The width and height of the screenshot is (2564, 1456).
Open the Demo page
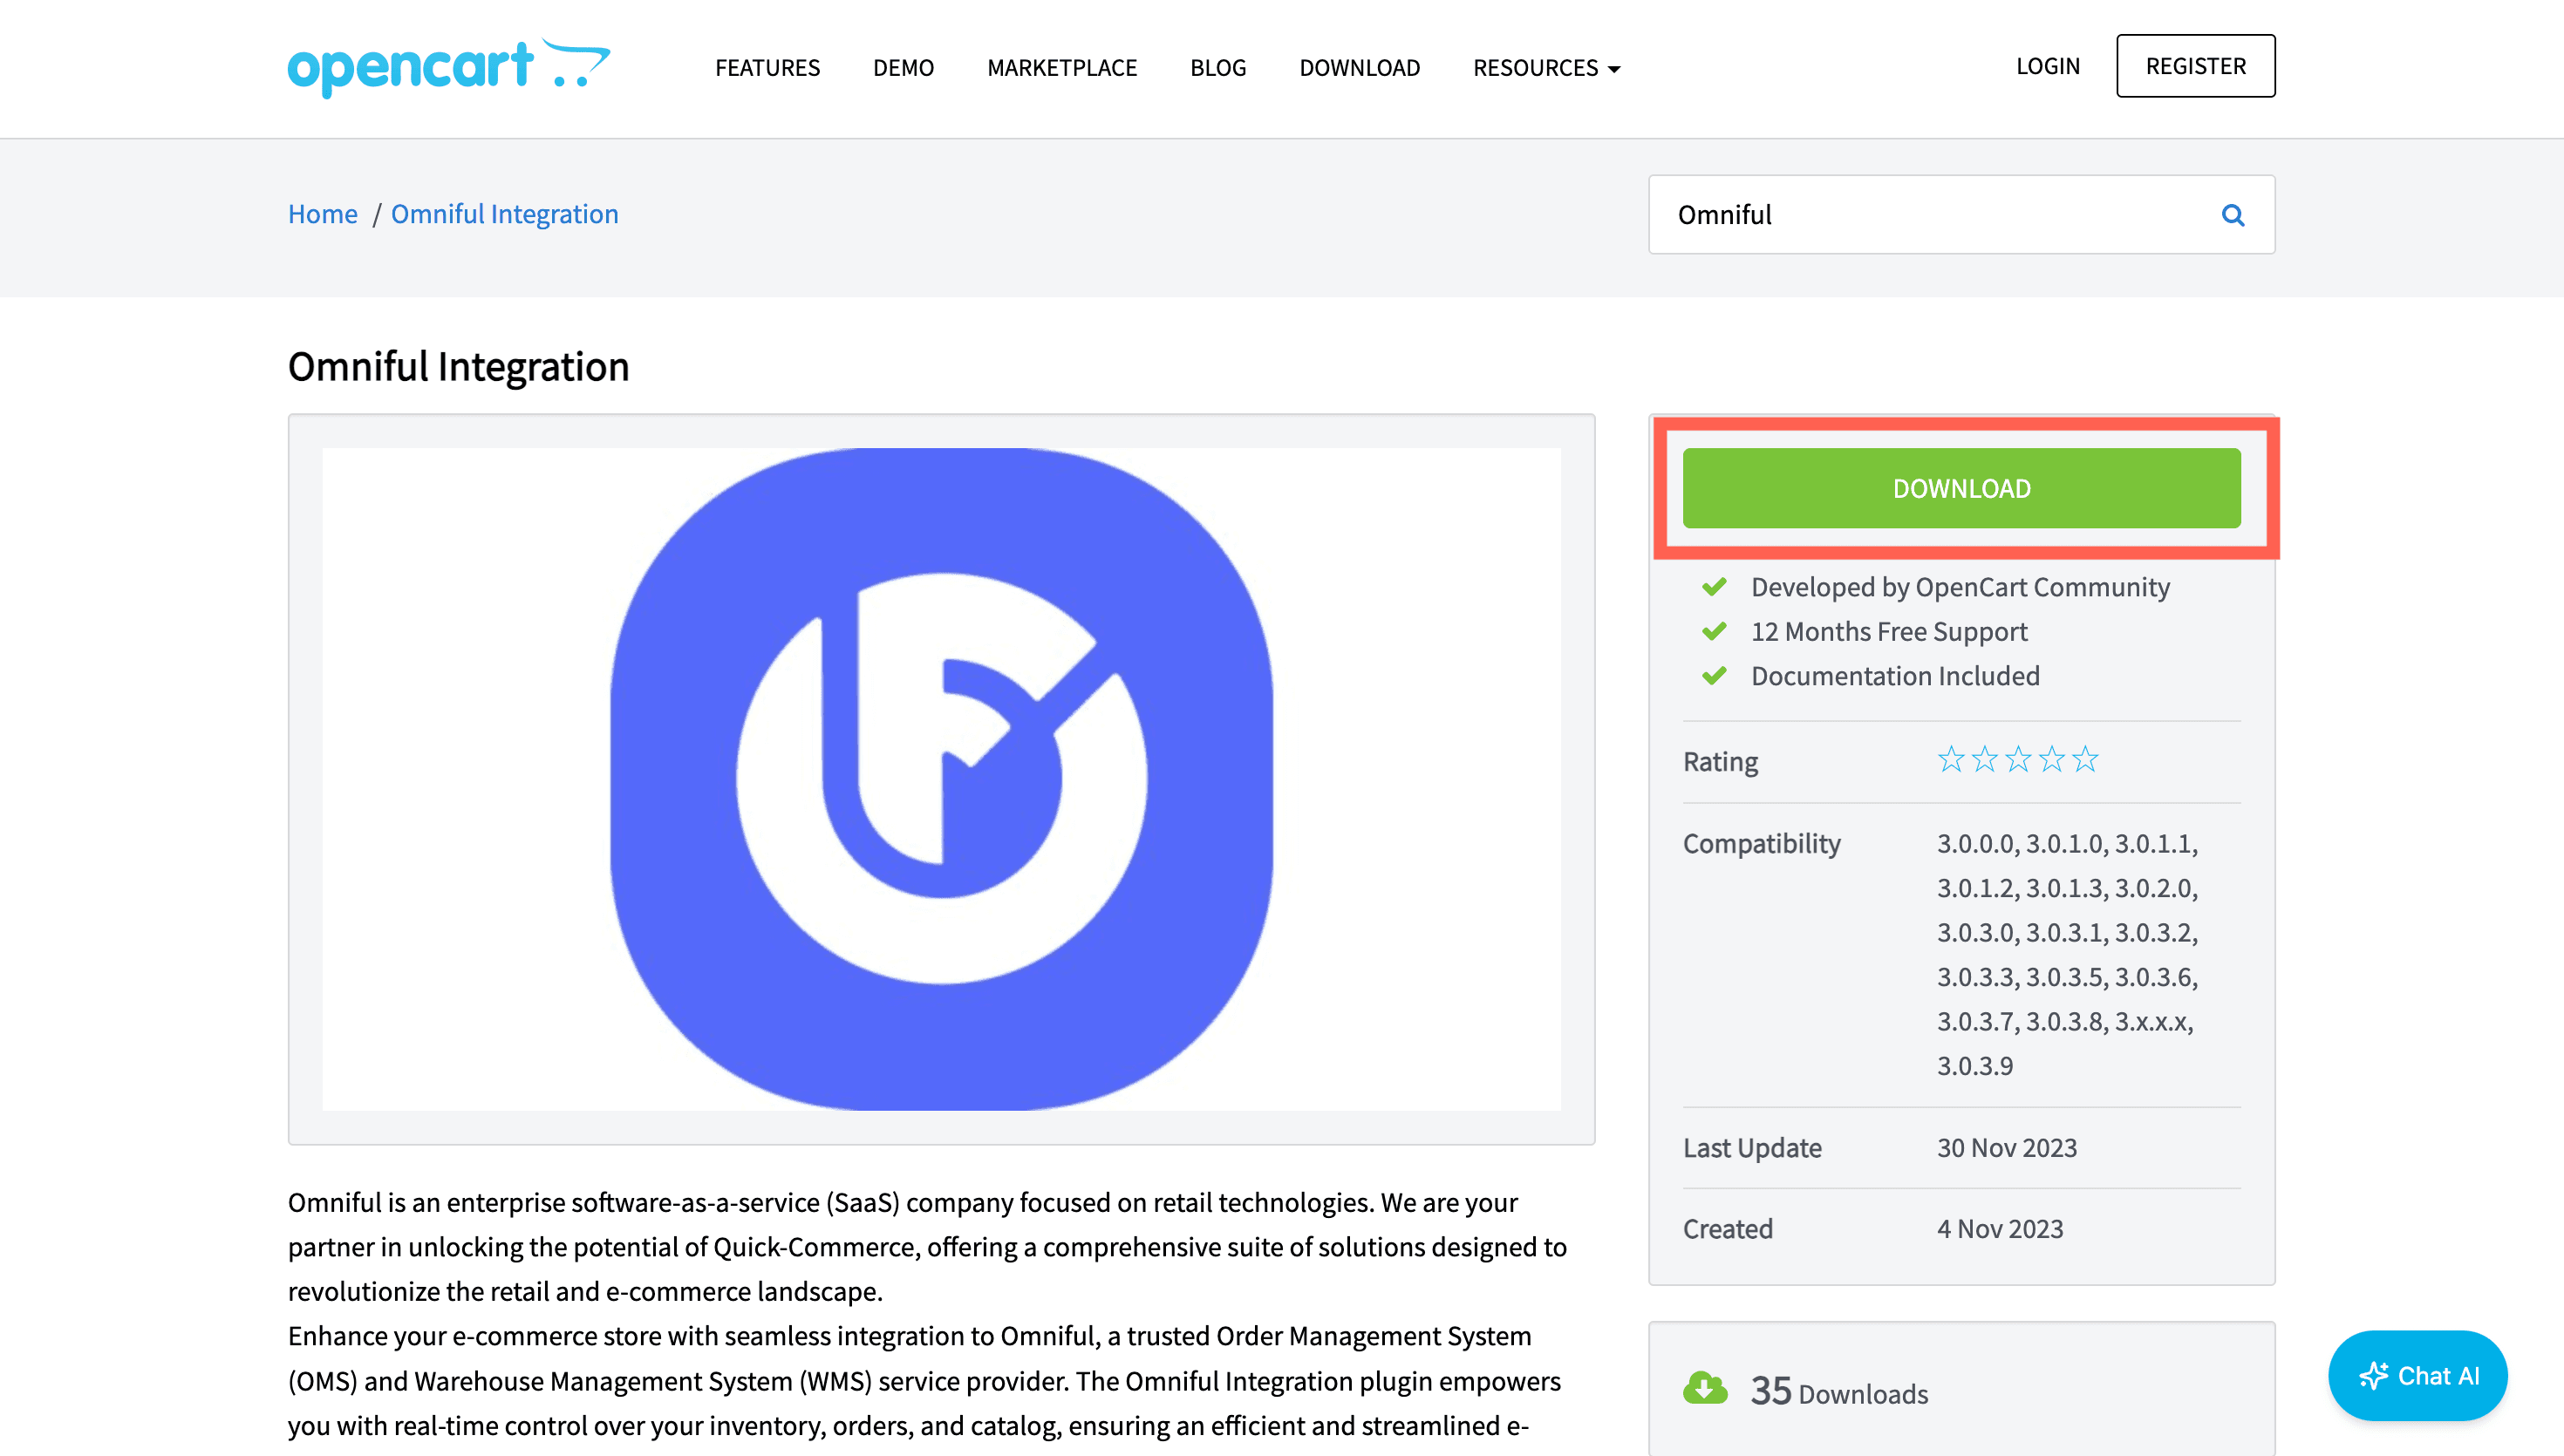[903, 68]
